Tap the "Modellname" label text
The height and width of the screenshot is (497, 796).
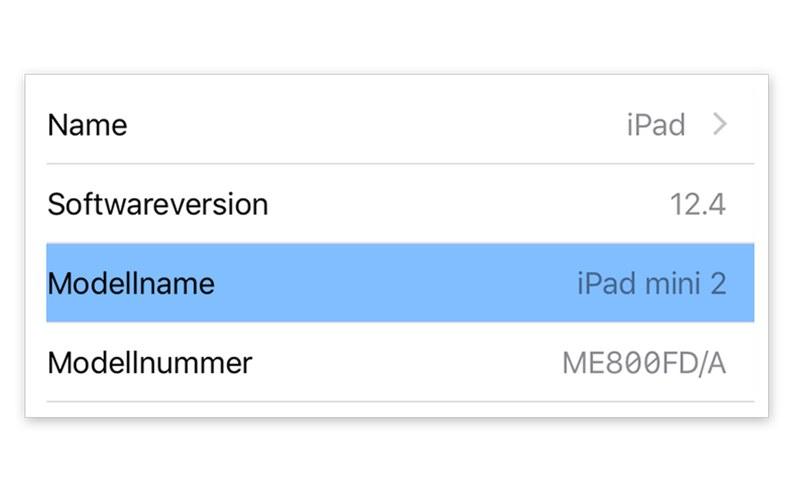coord(131,284)
